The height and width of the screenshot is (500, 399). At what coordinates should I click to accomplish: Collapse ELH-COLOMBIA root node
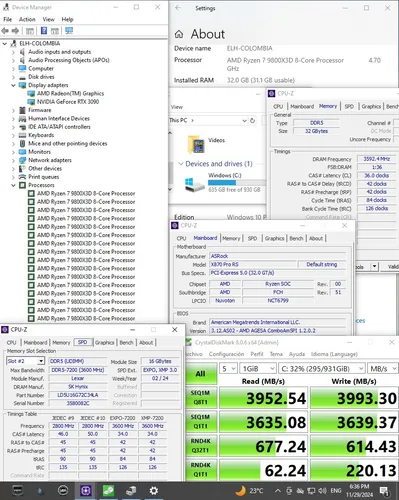point(5,44)
